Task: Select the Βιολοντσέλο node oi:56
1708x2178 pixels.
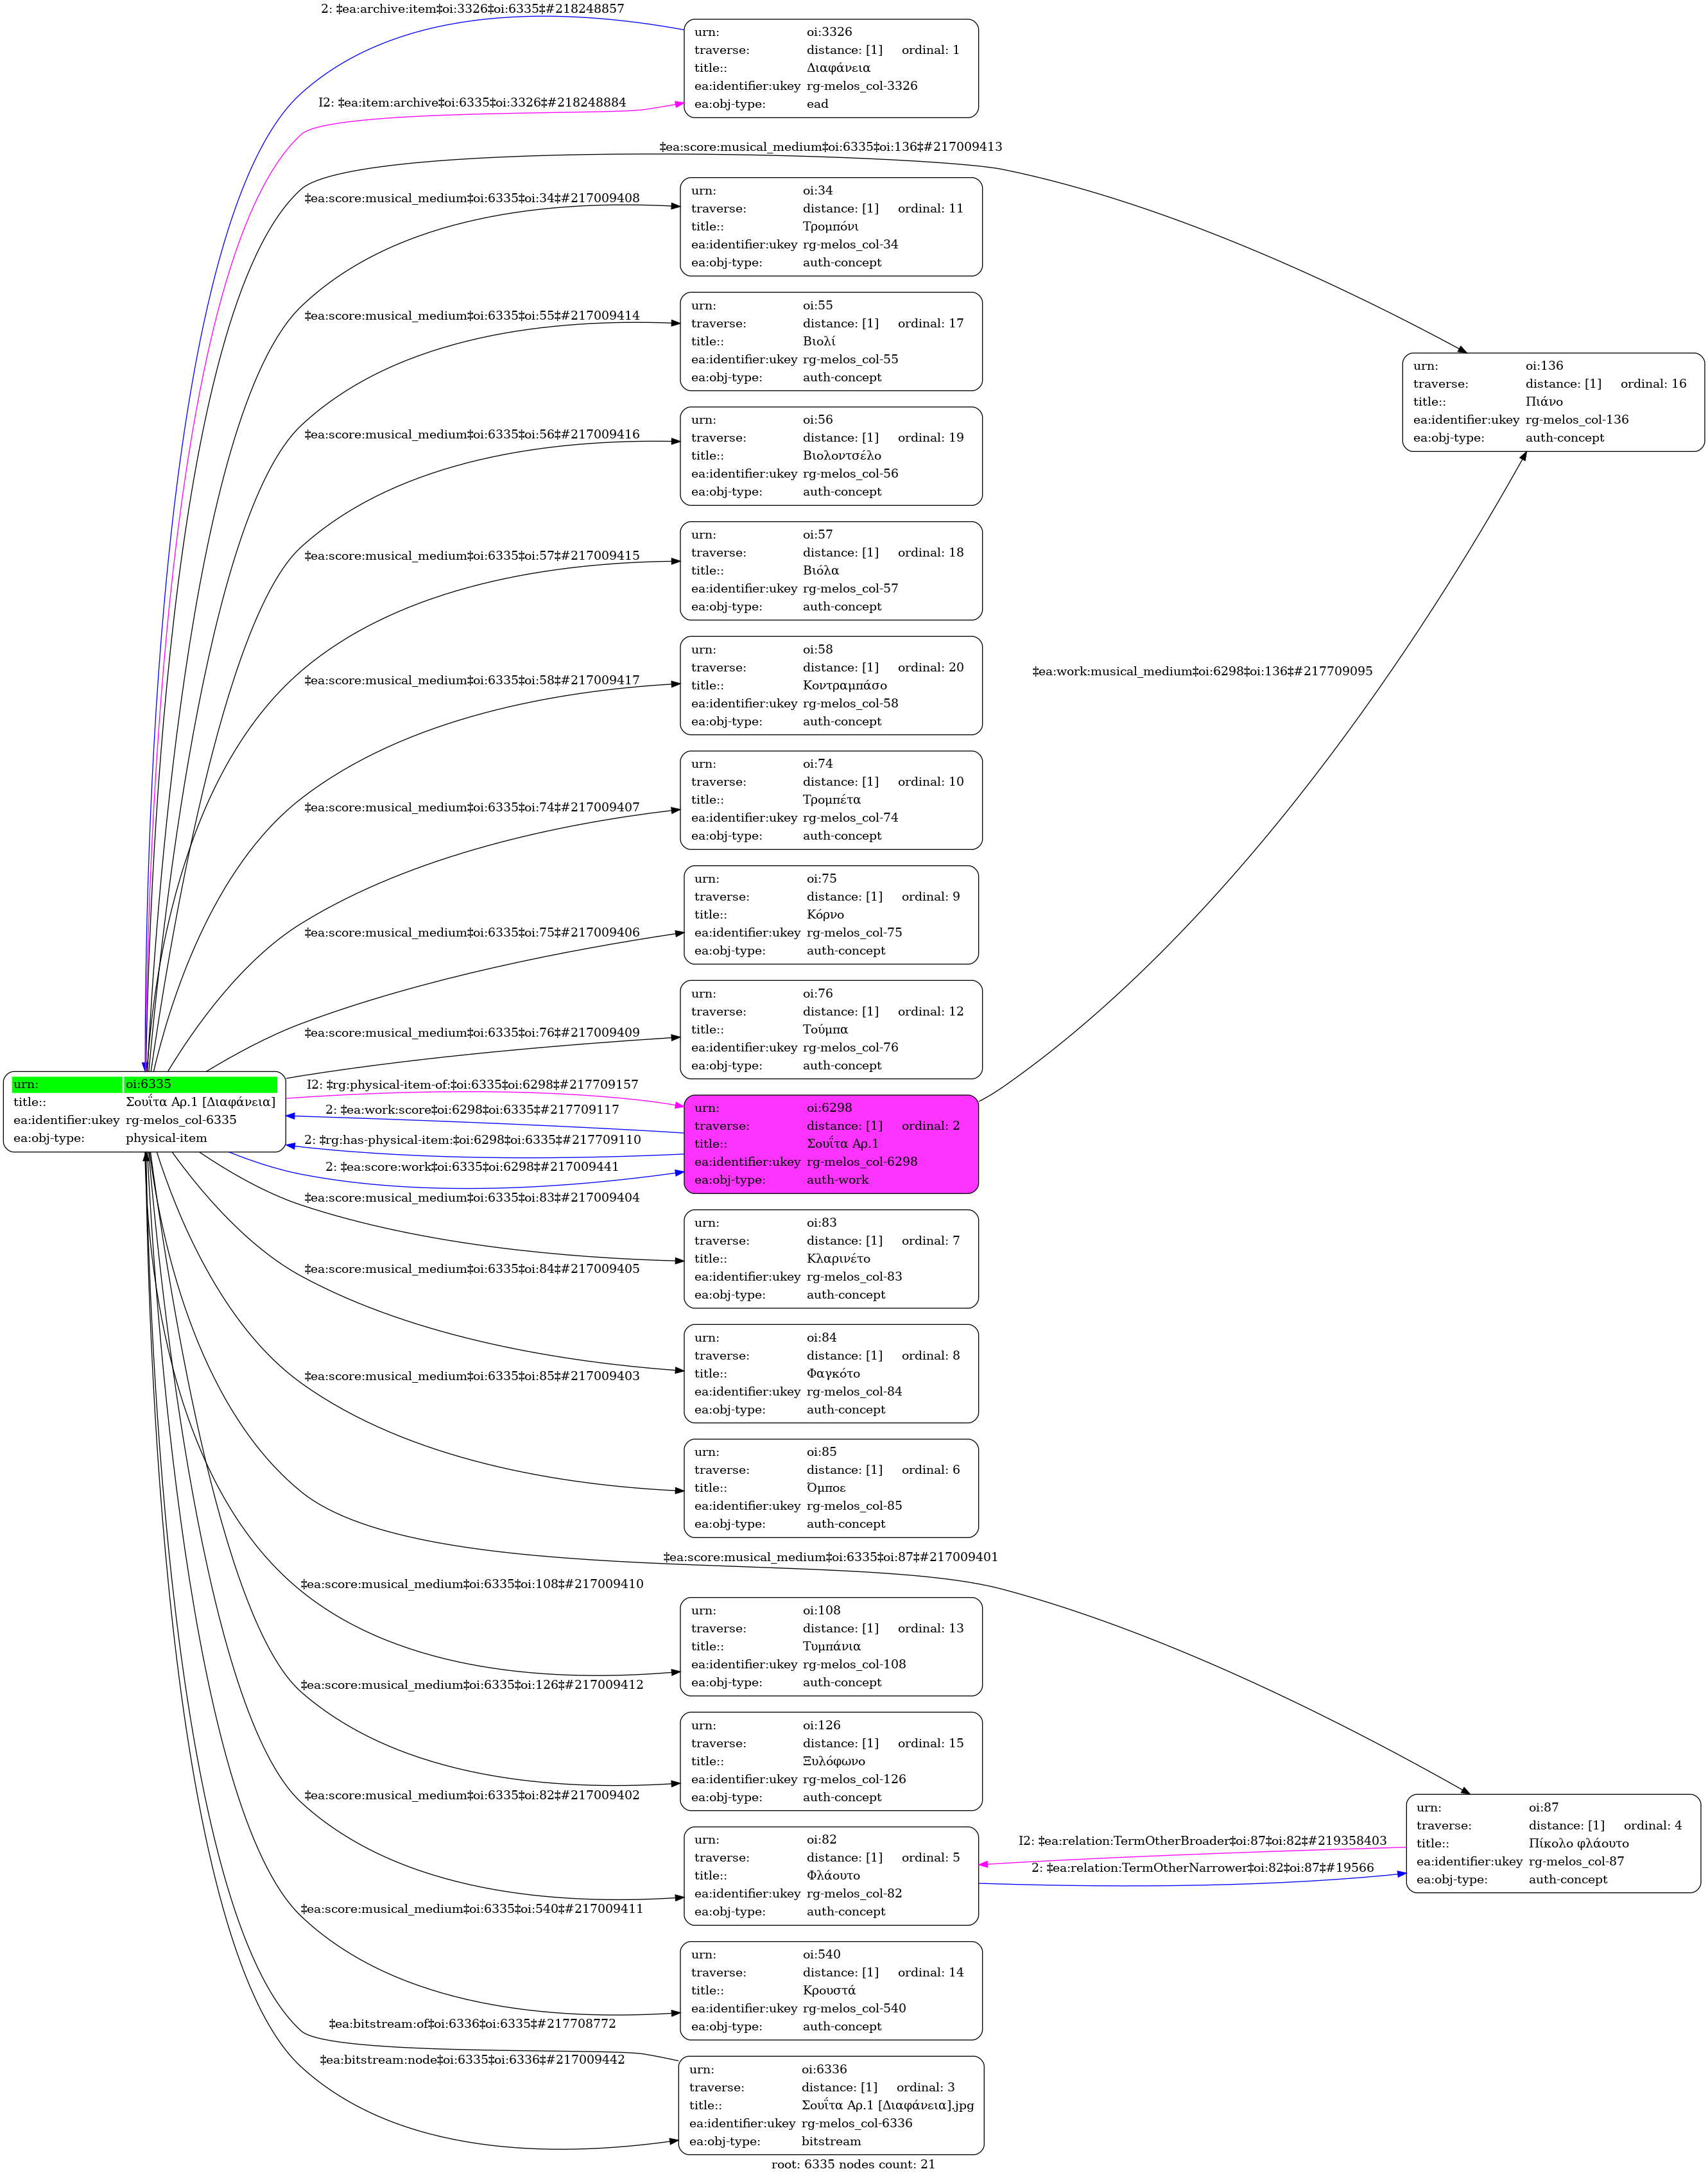Action: point(830,456)
